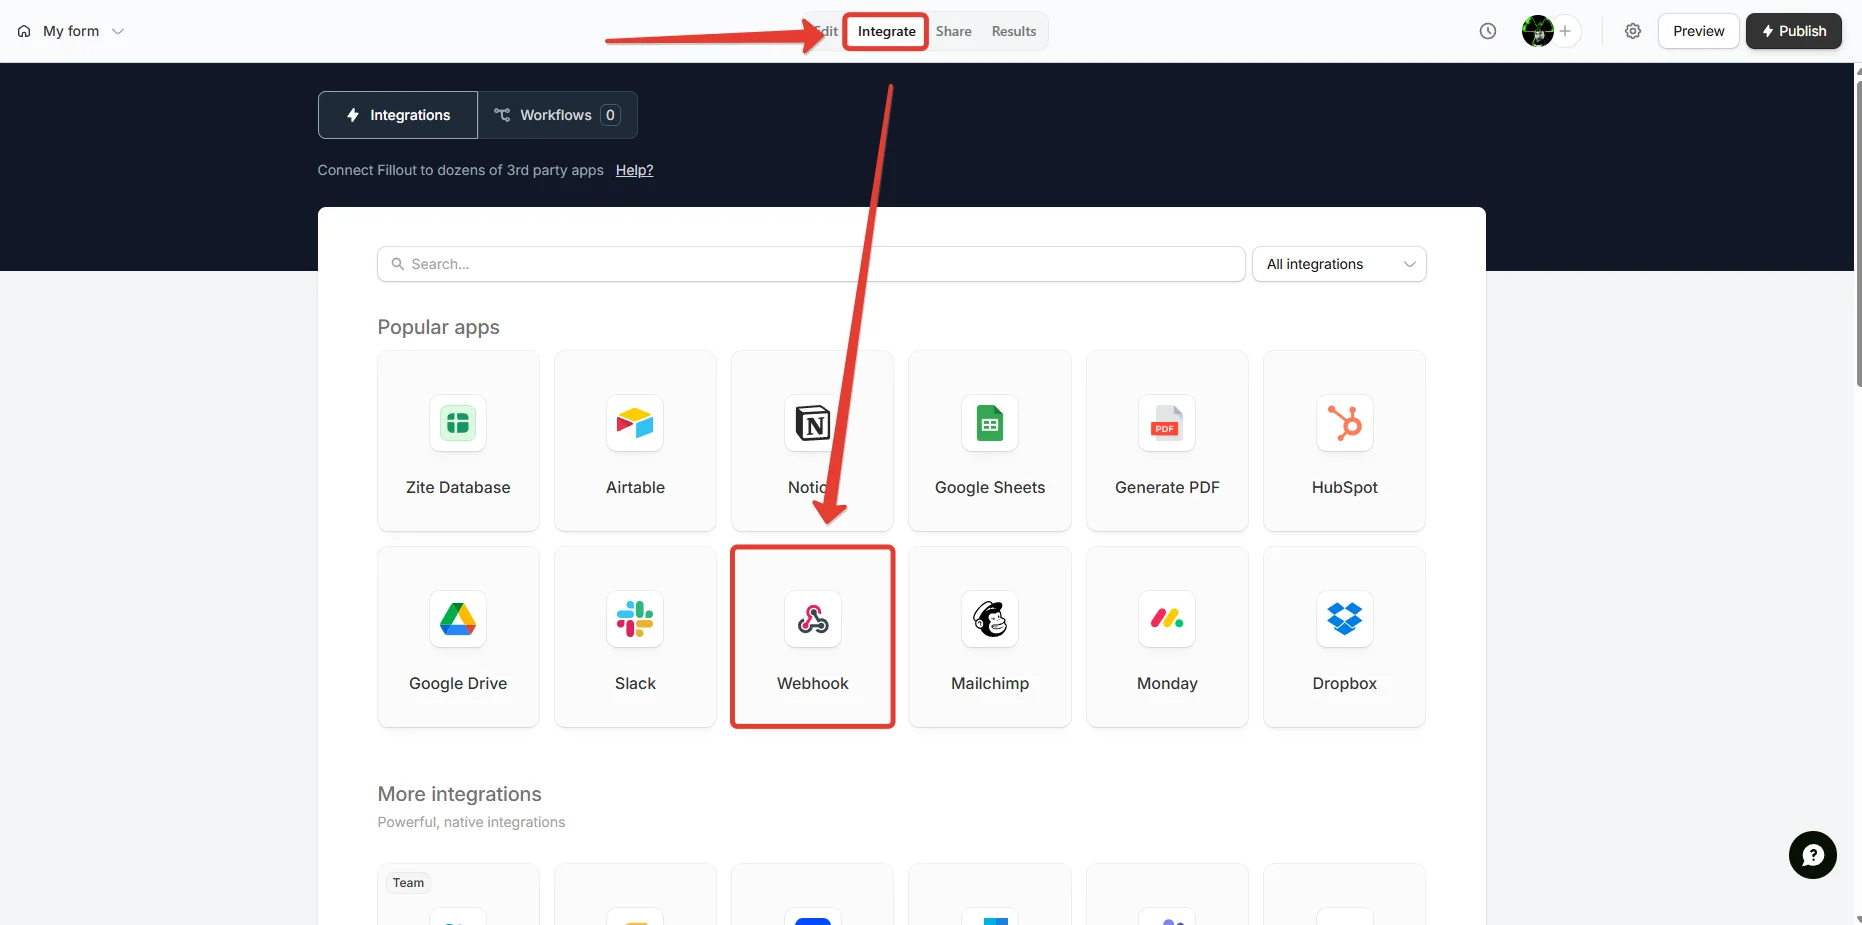Choose the Notion integration card
Screen dimensions: 1862x925
(x=812, y=440)
